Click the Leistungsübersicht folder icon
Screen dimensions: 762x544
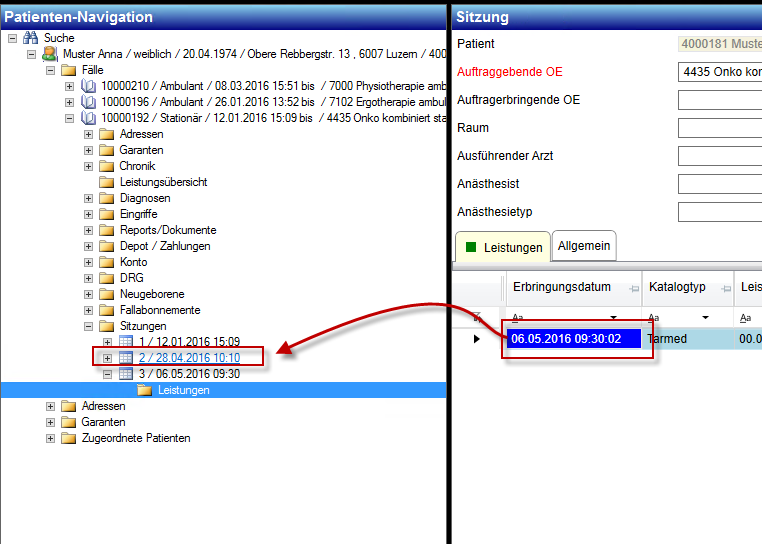(106, 182)
